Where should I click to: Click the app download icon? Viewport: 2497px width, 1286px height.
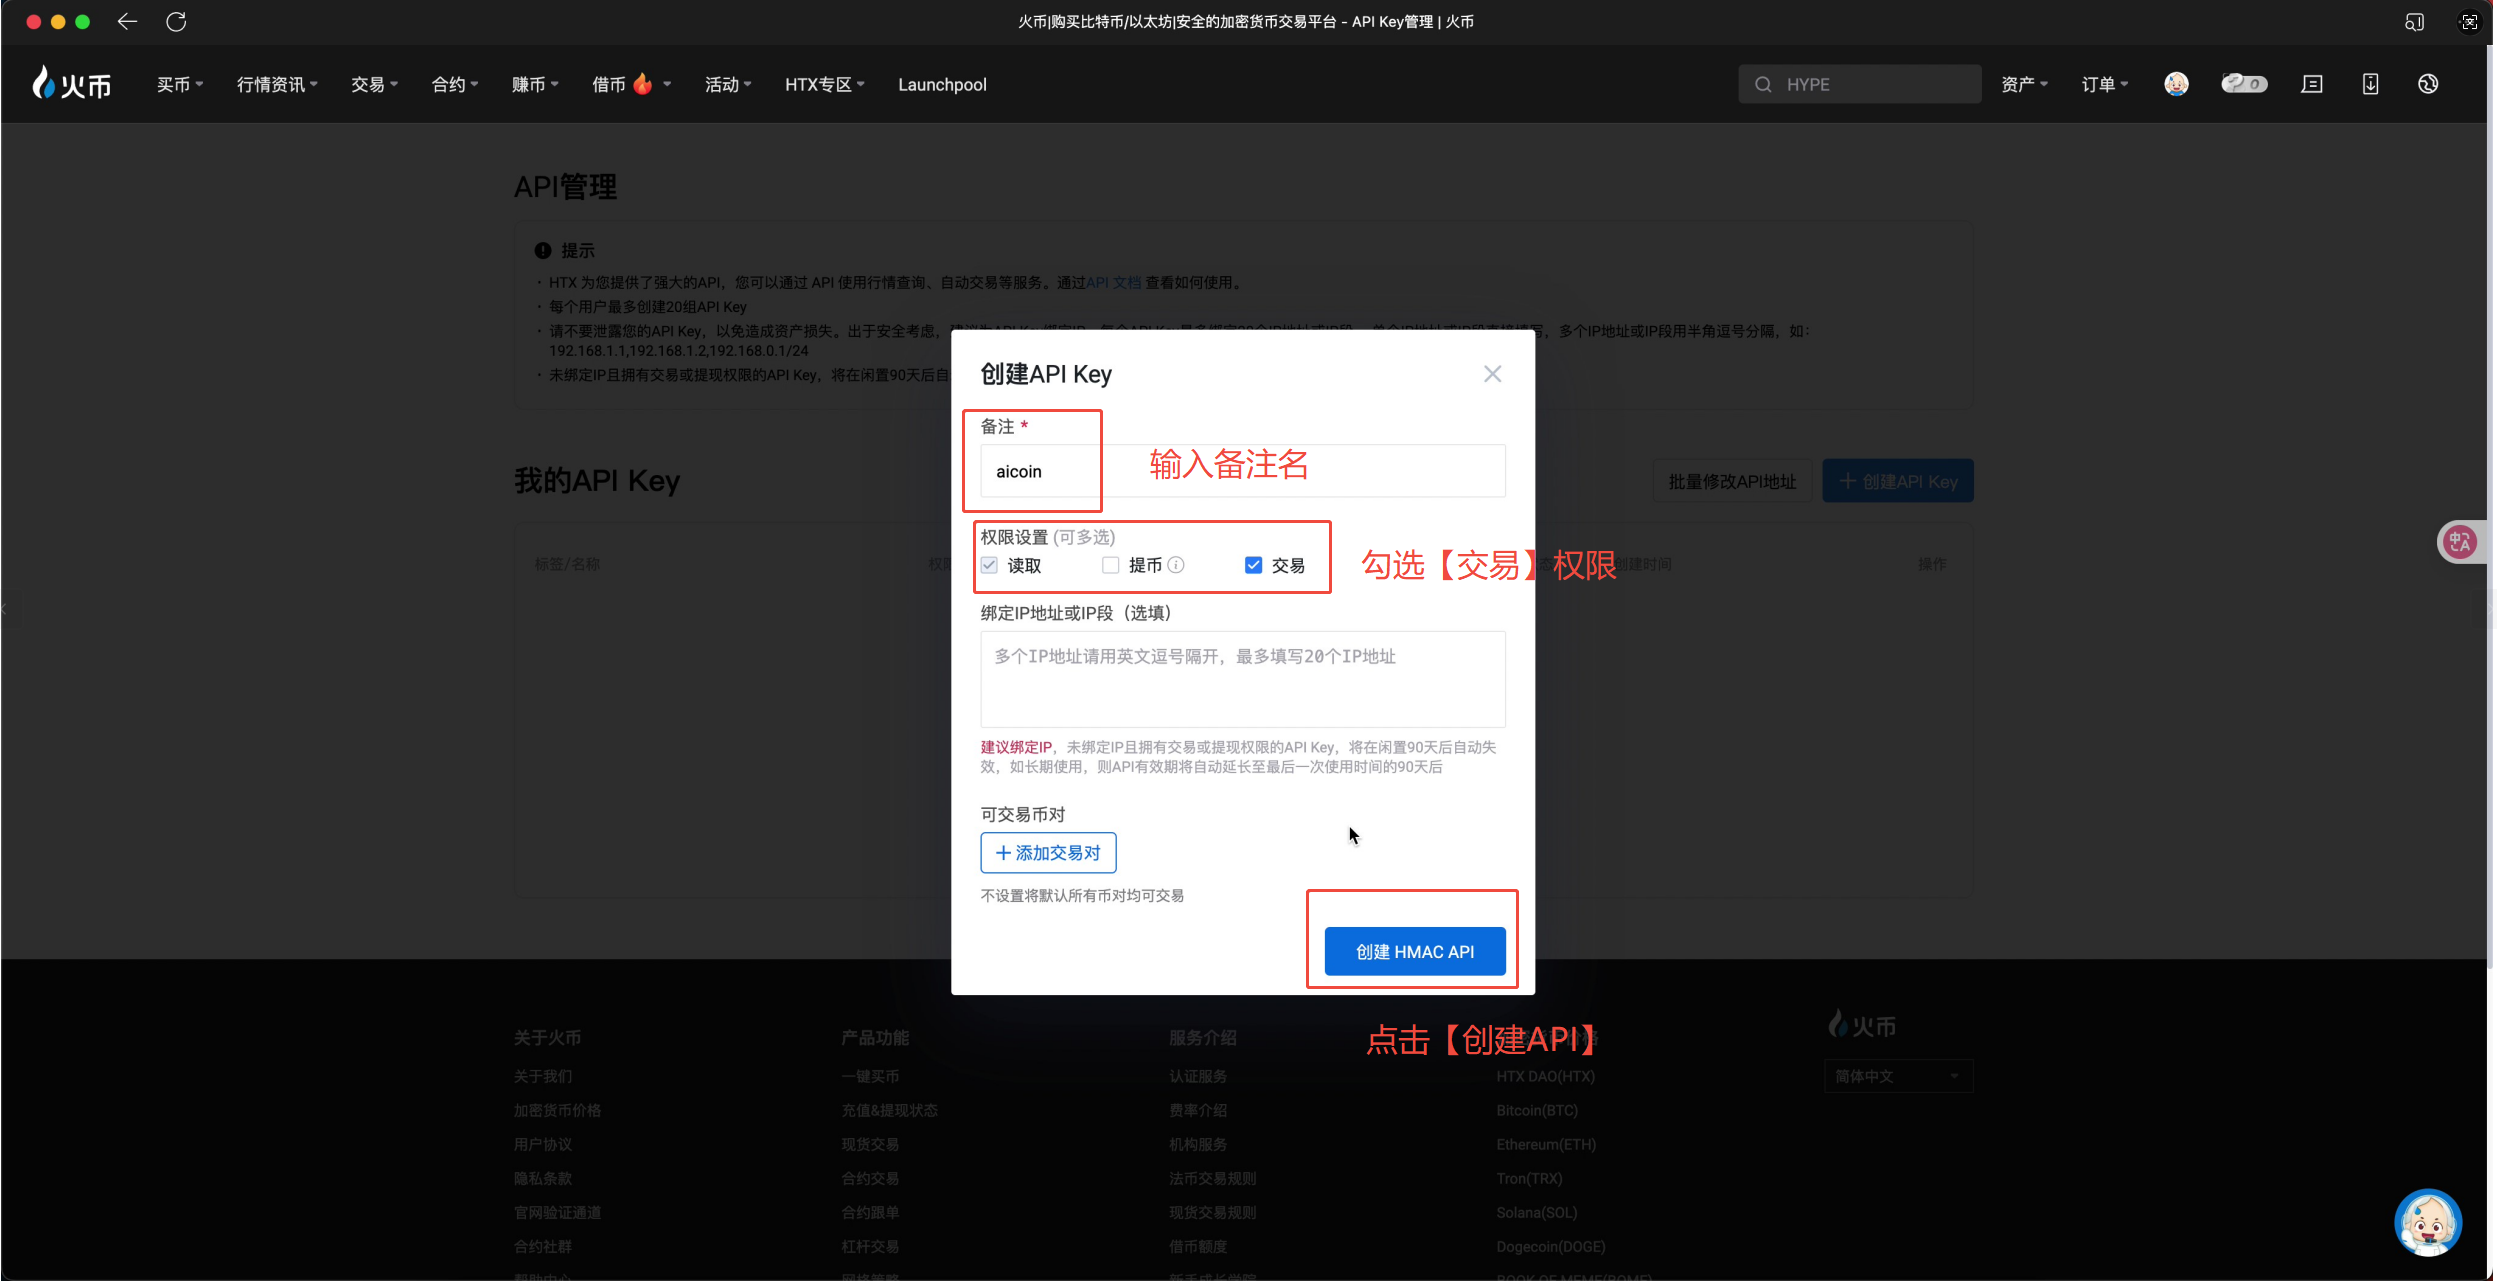click(x=2370, y=84)
